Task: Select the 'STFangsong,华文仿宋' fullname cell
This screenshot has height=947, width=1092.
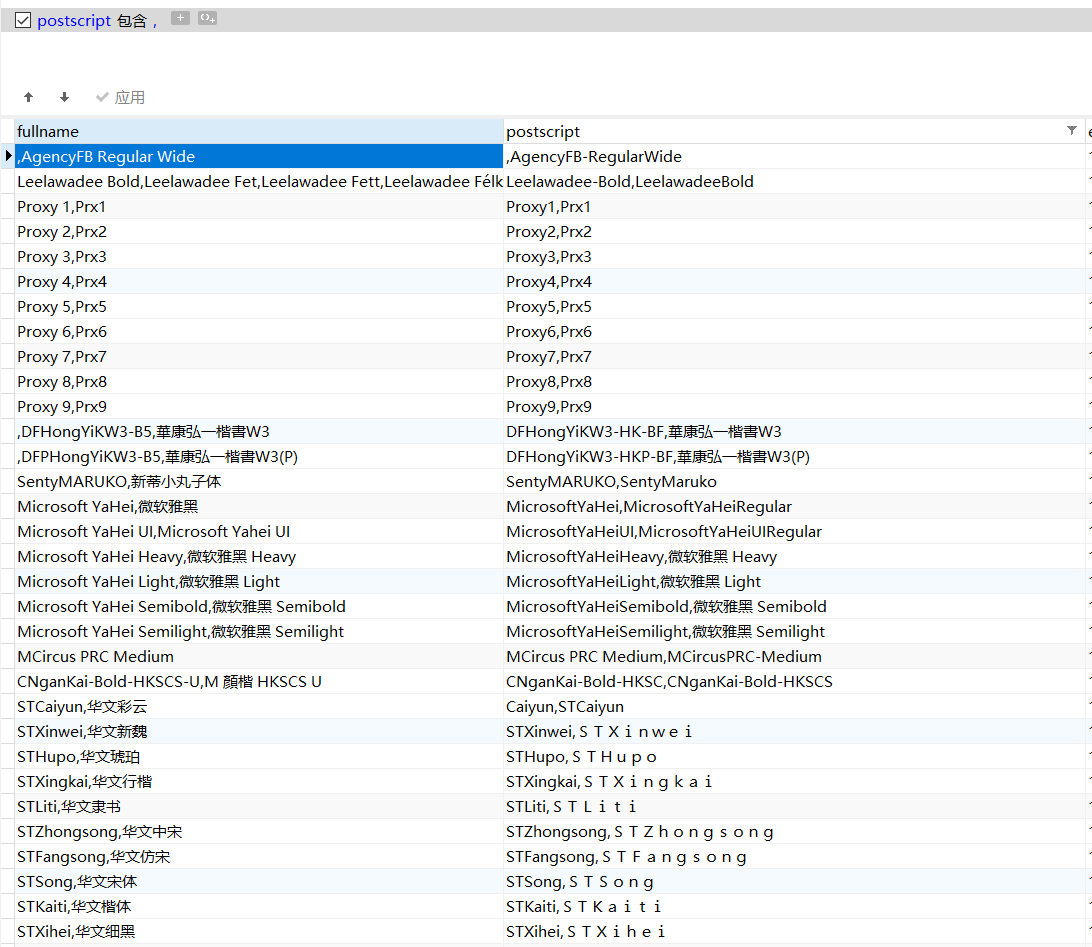Action: [258, 858]
